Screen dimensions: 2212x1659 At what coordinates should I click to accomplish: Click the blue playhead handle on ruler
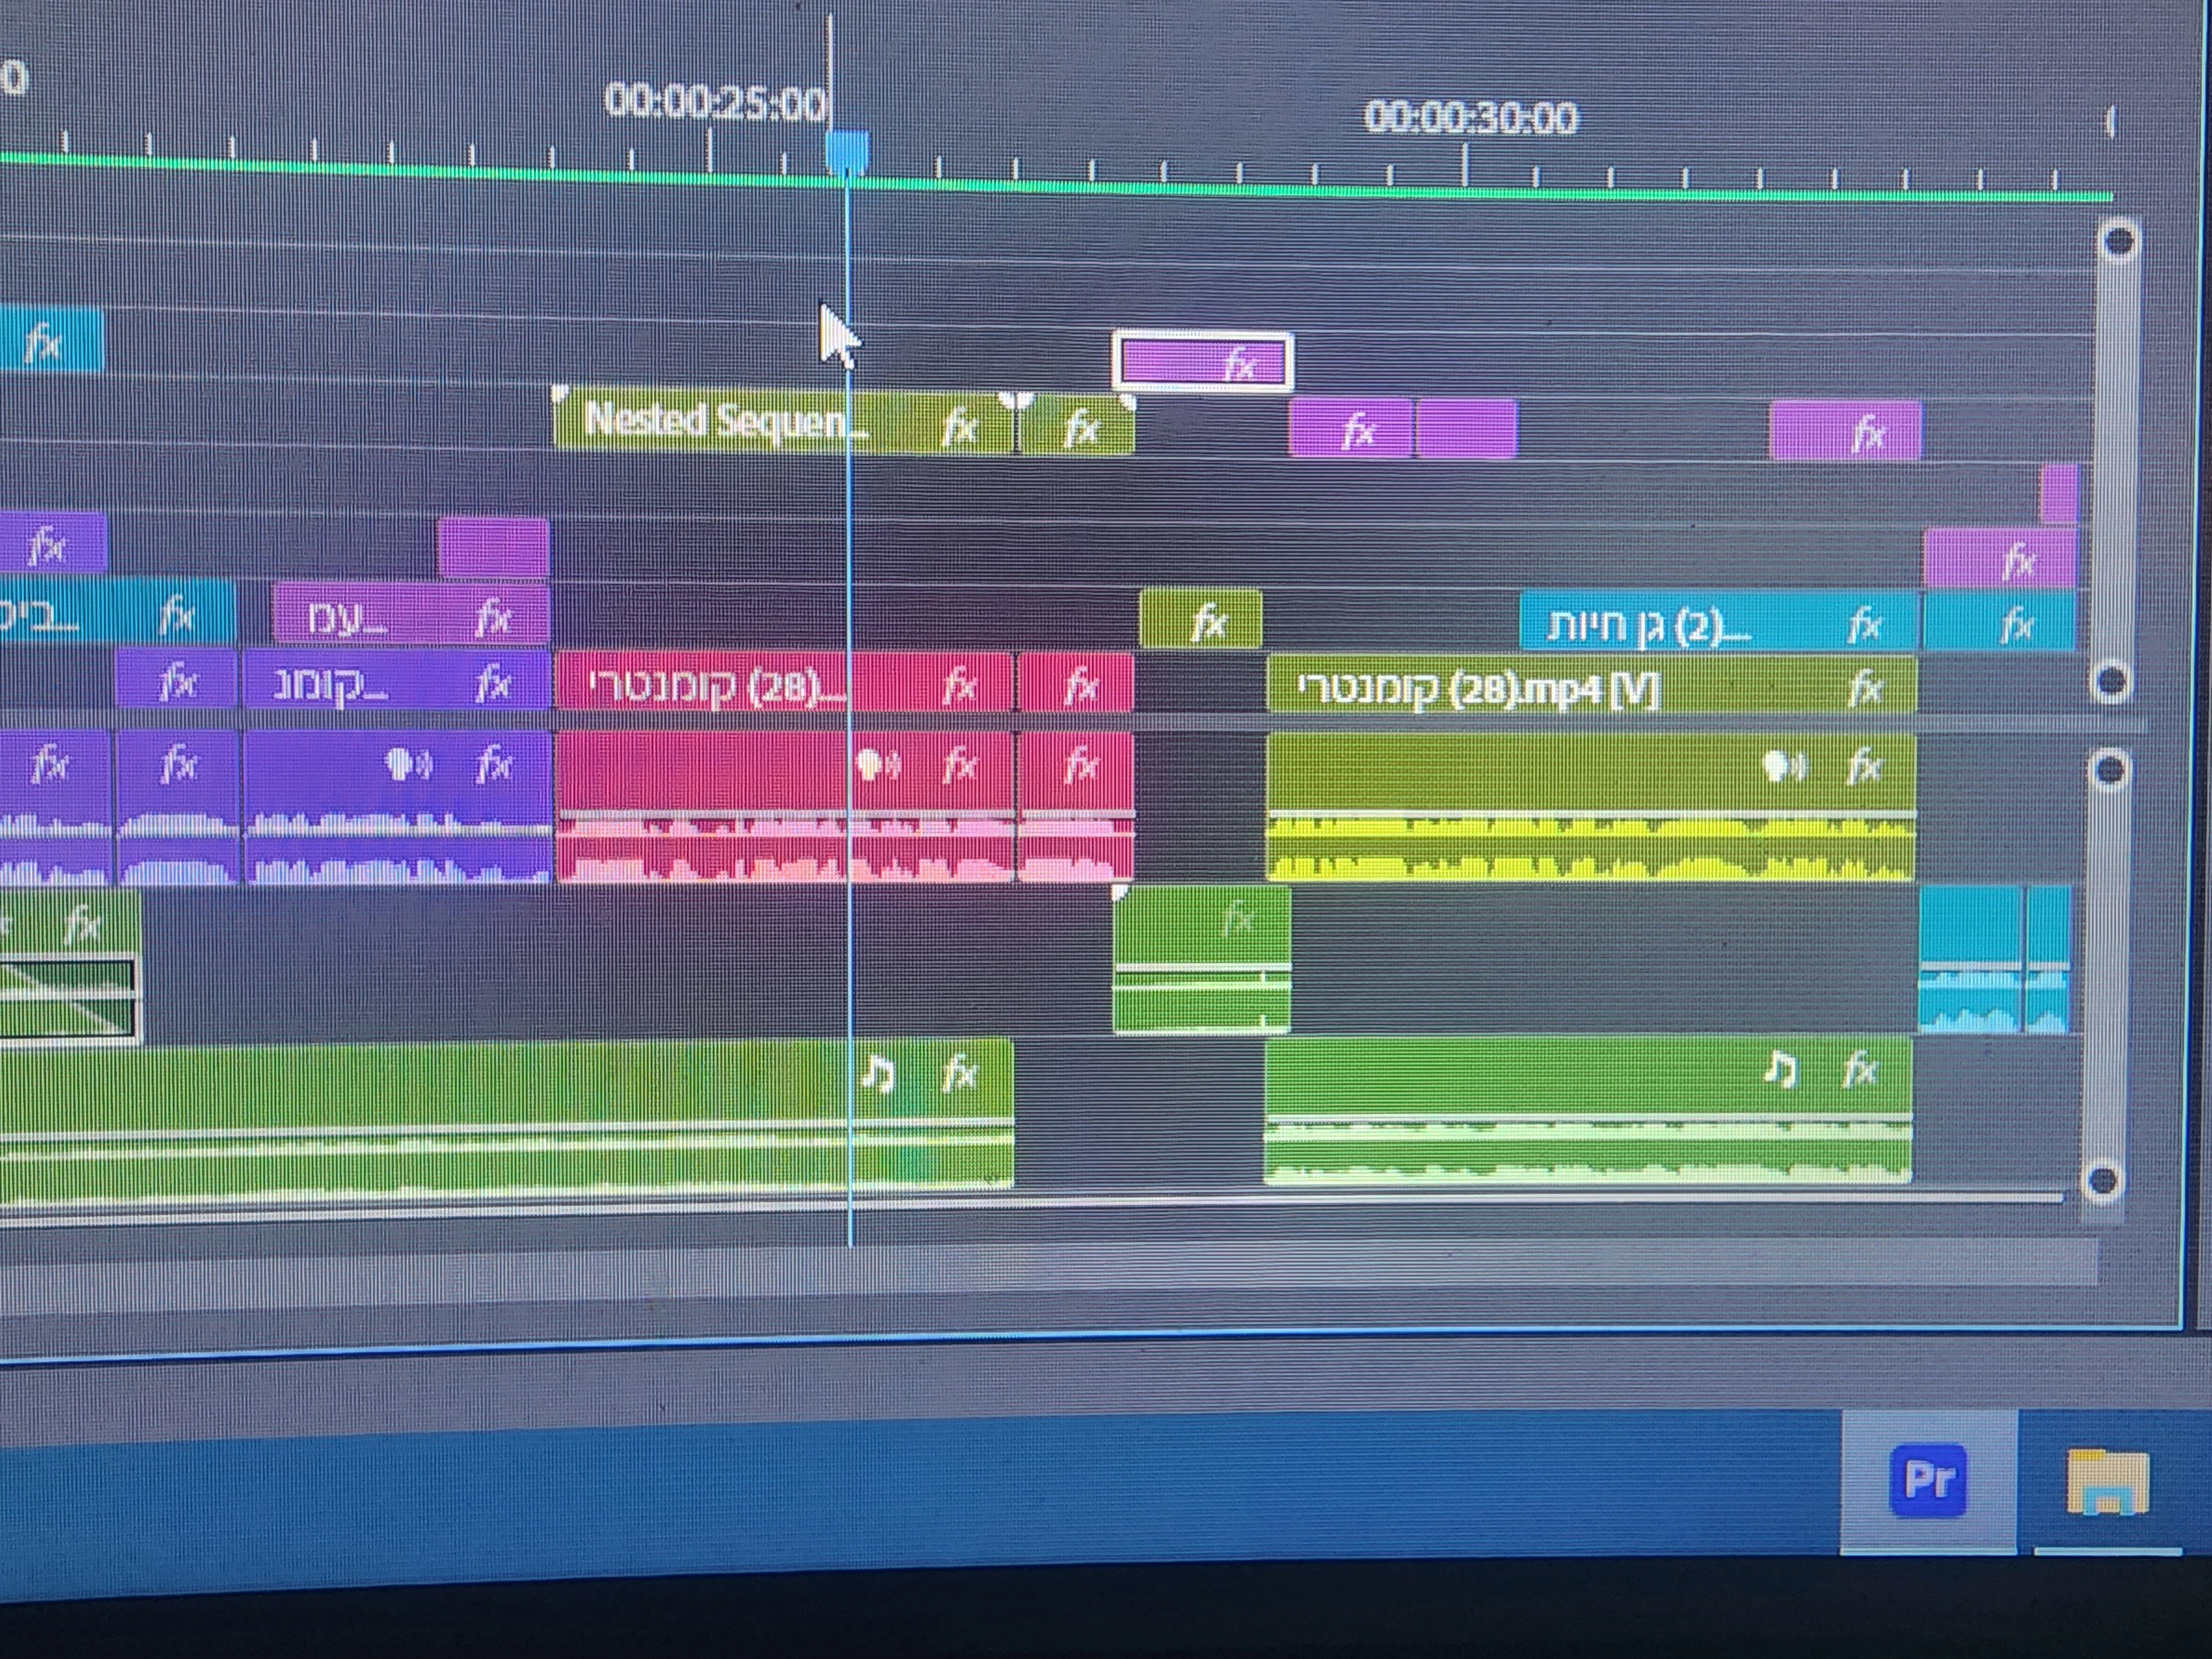tap(847, 153)
